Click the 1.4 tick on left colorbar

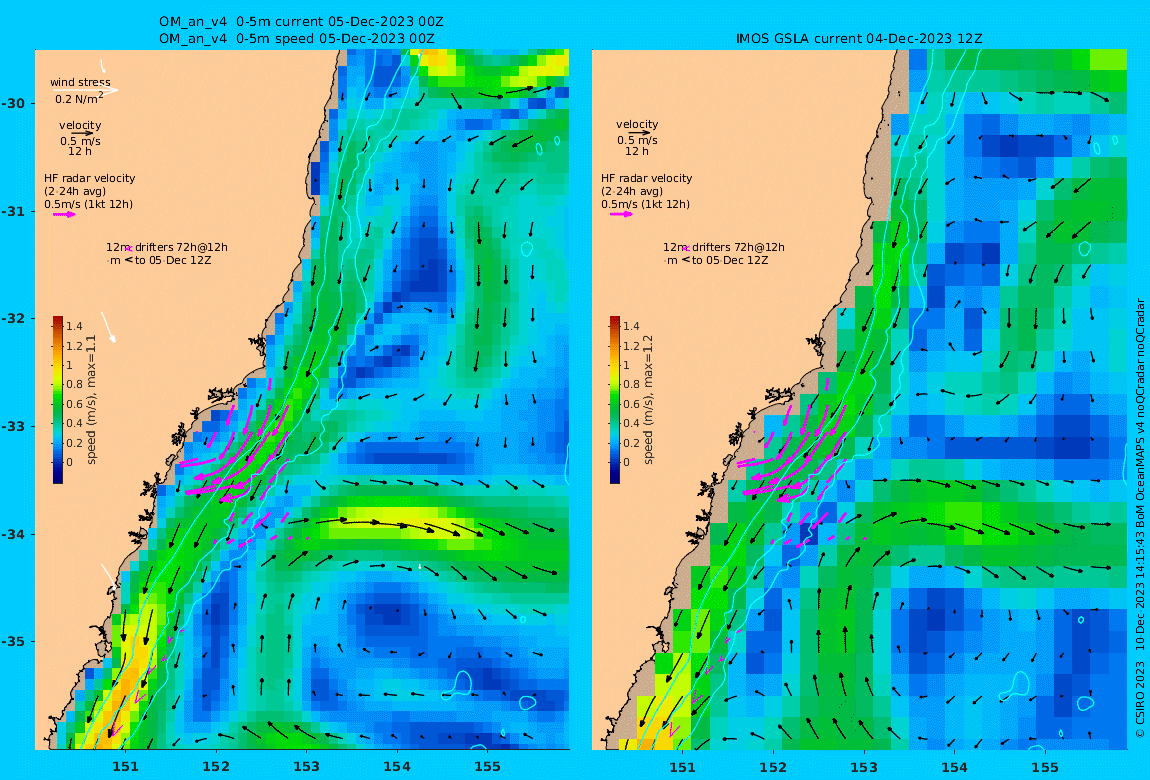tap(74, 326)
